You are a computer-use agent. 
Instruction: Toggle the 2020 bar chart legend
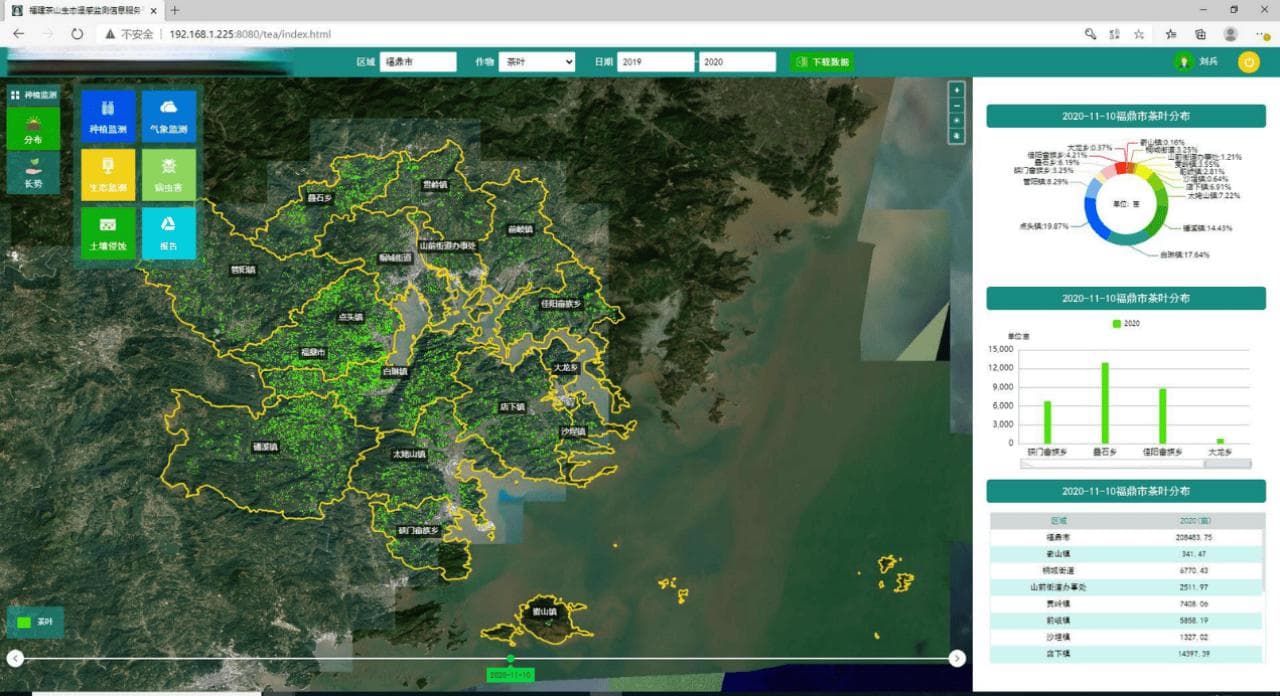[x=1126, y=324]
